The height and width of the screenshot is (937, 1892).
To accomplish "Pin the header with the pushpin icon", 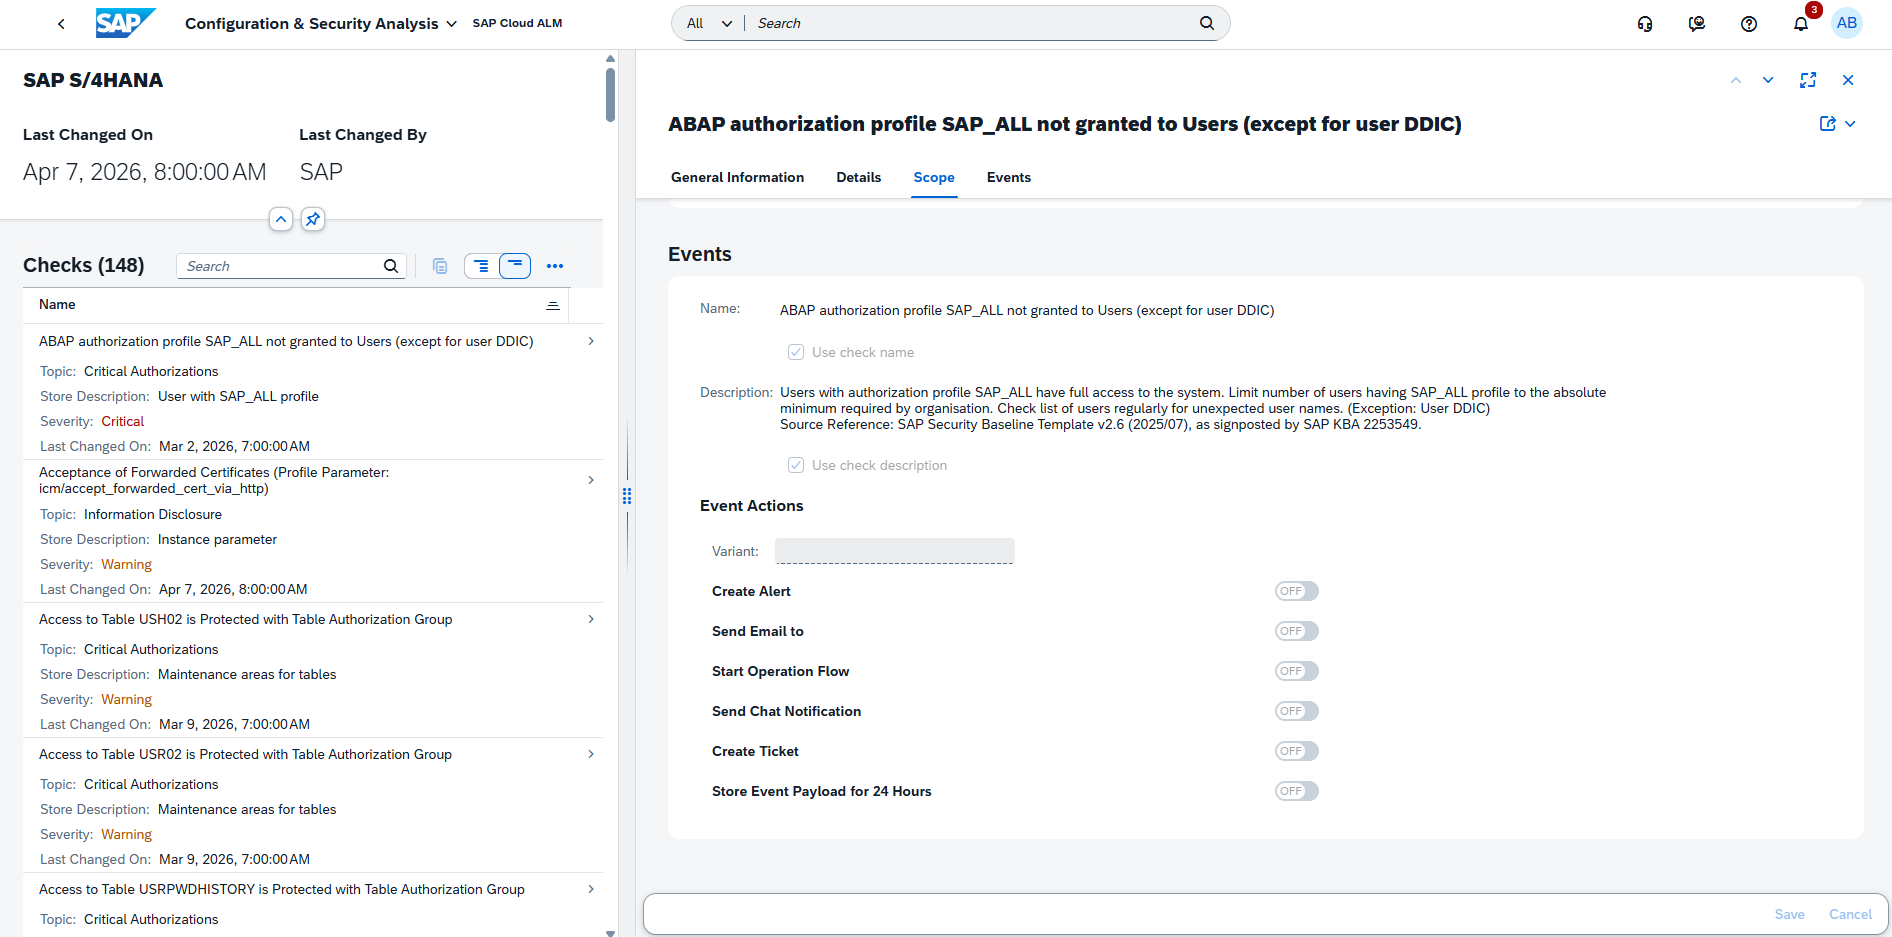I will click(x=313, y=219).
